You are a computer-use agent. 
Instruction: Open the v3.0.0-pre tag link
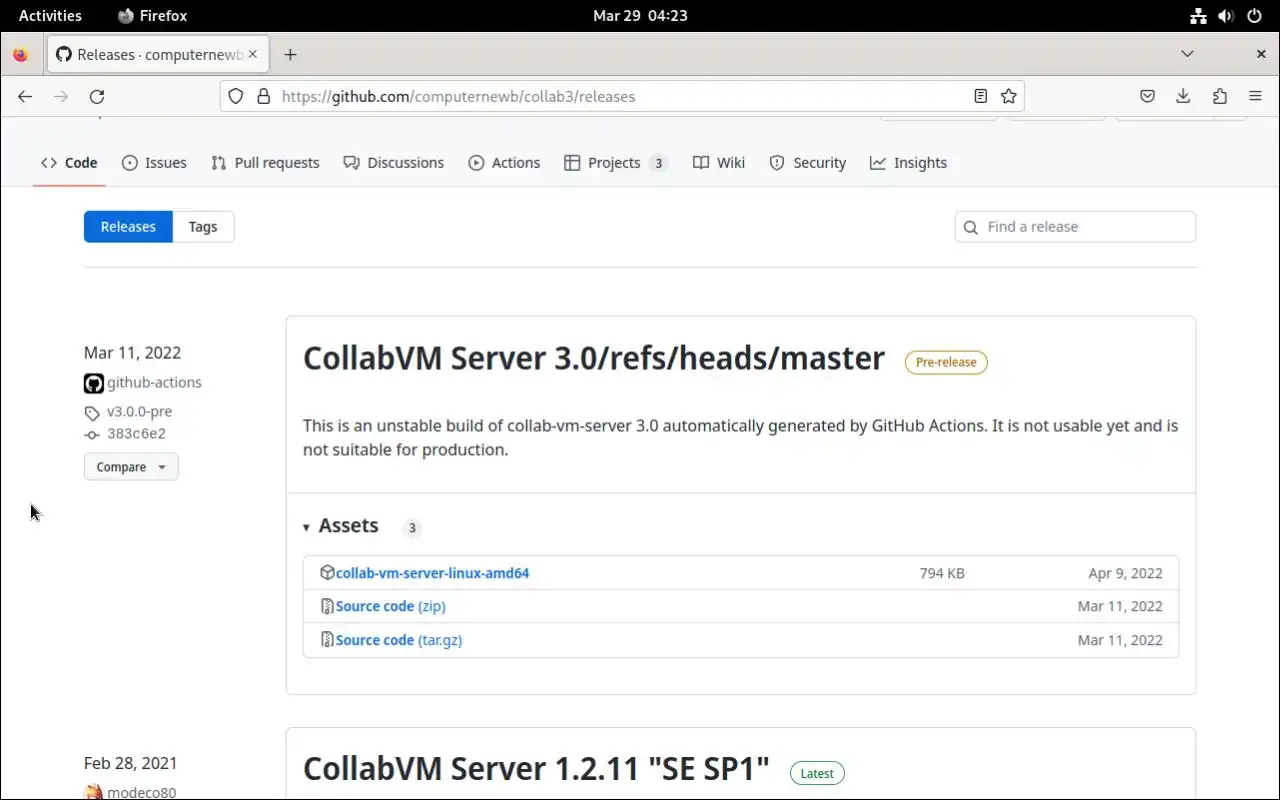coord(139,412)
